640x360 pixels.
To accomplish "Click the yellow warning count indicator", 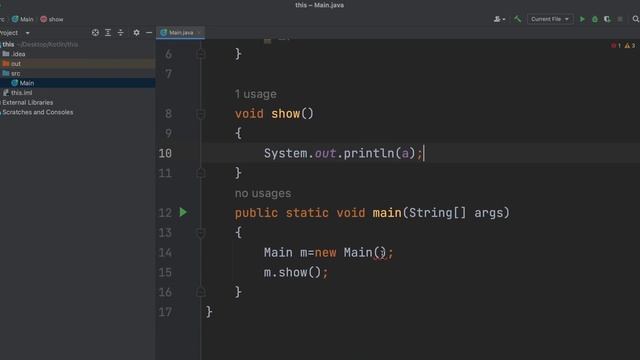I will (629, 45).
